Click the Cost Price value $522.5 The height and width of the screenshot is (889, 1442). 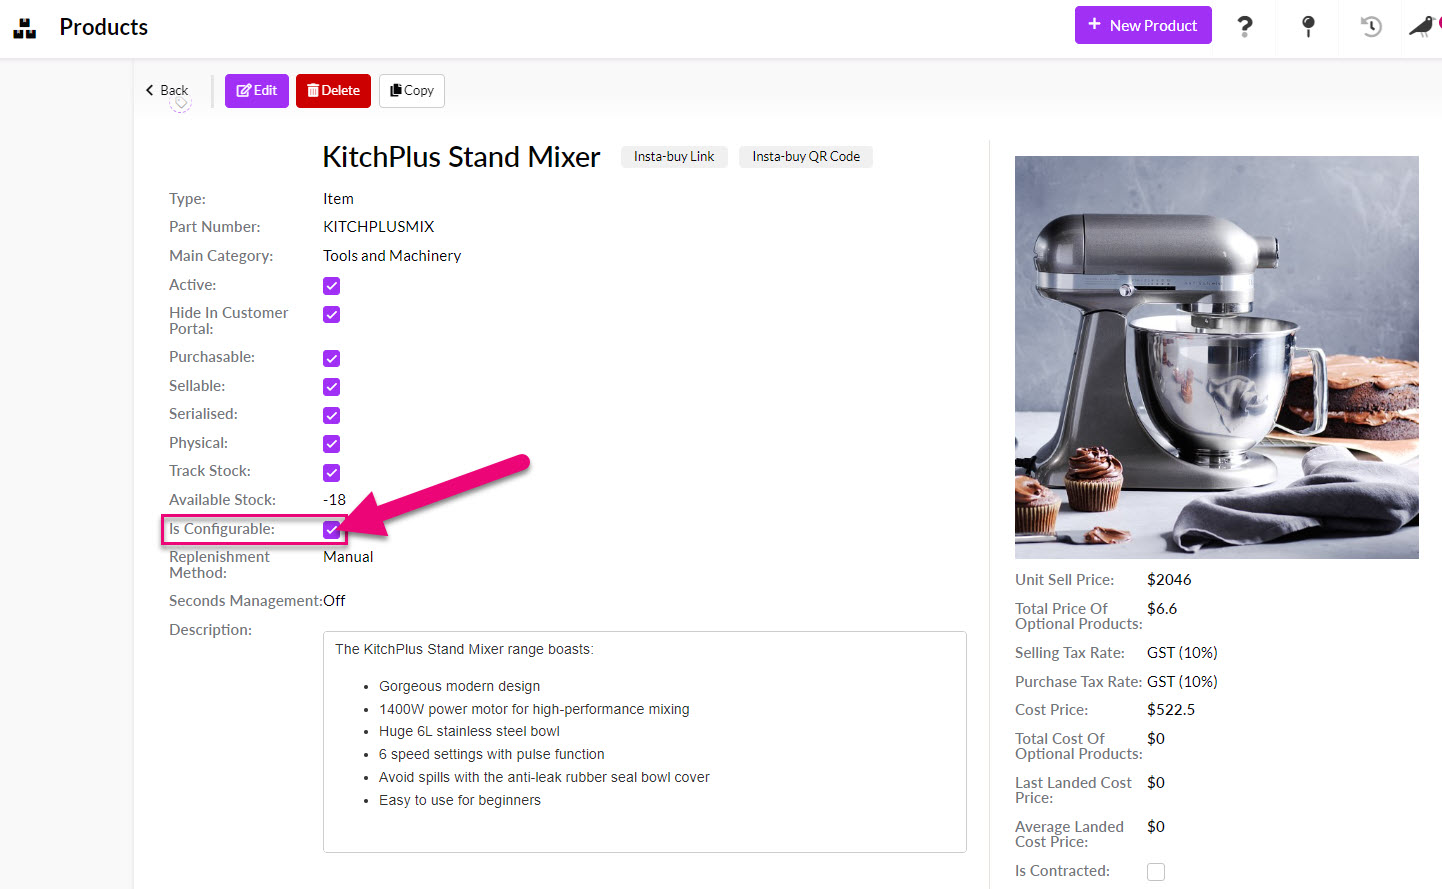pos(1171,710)
